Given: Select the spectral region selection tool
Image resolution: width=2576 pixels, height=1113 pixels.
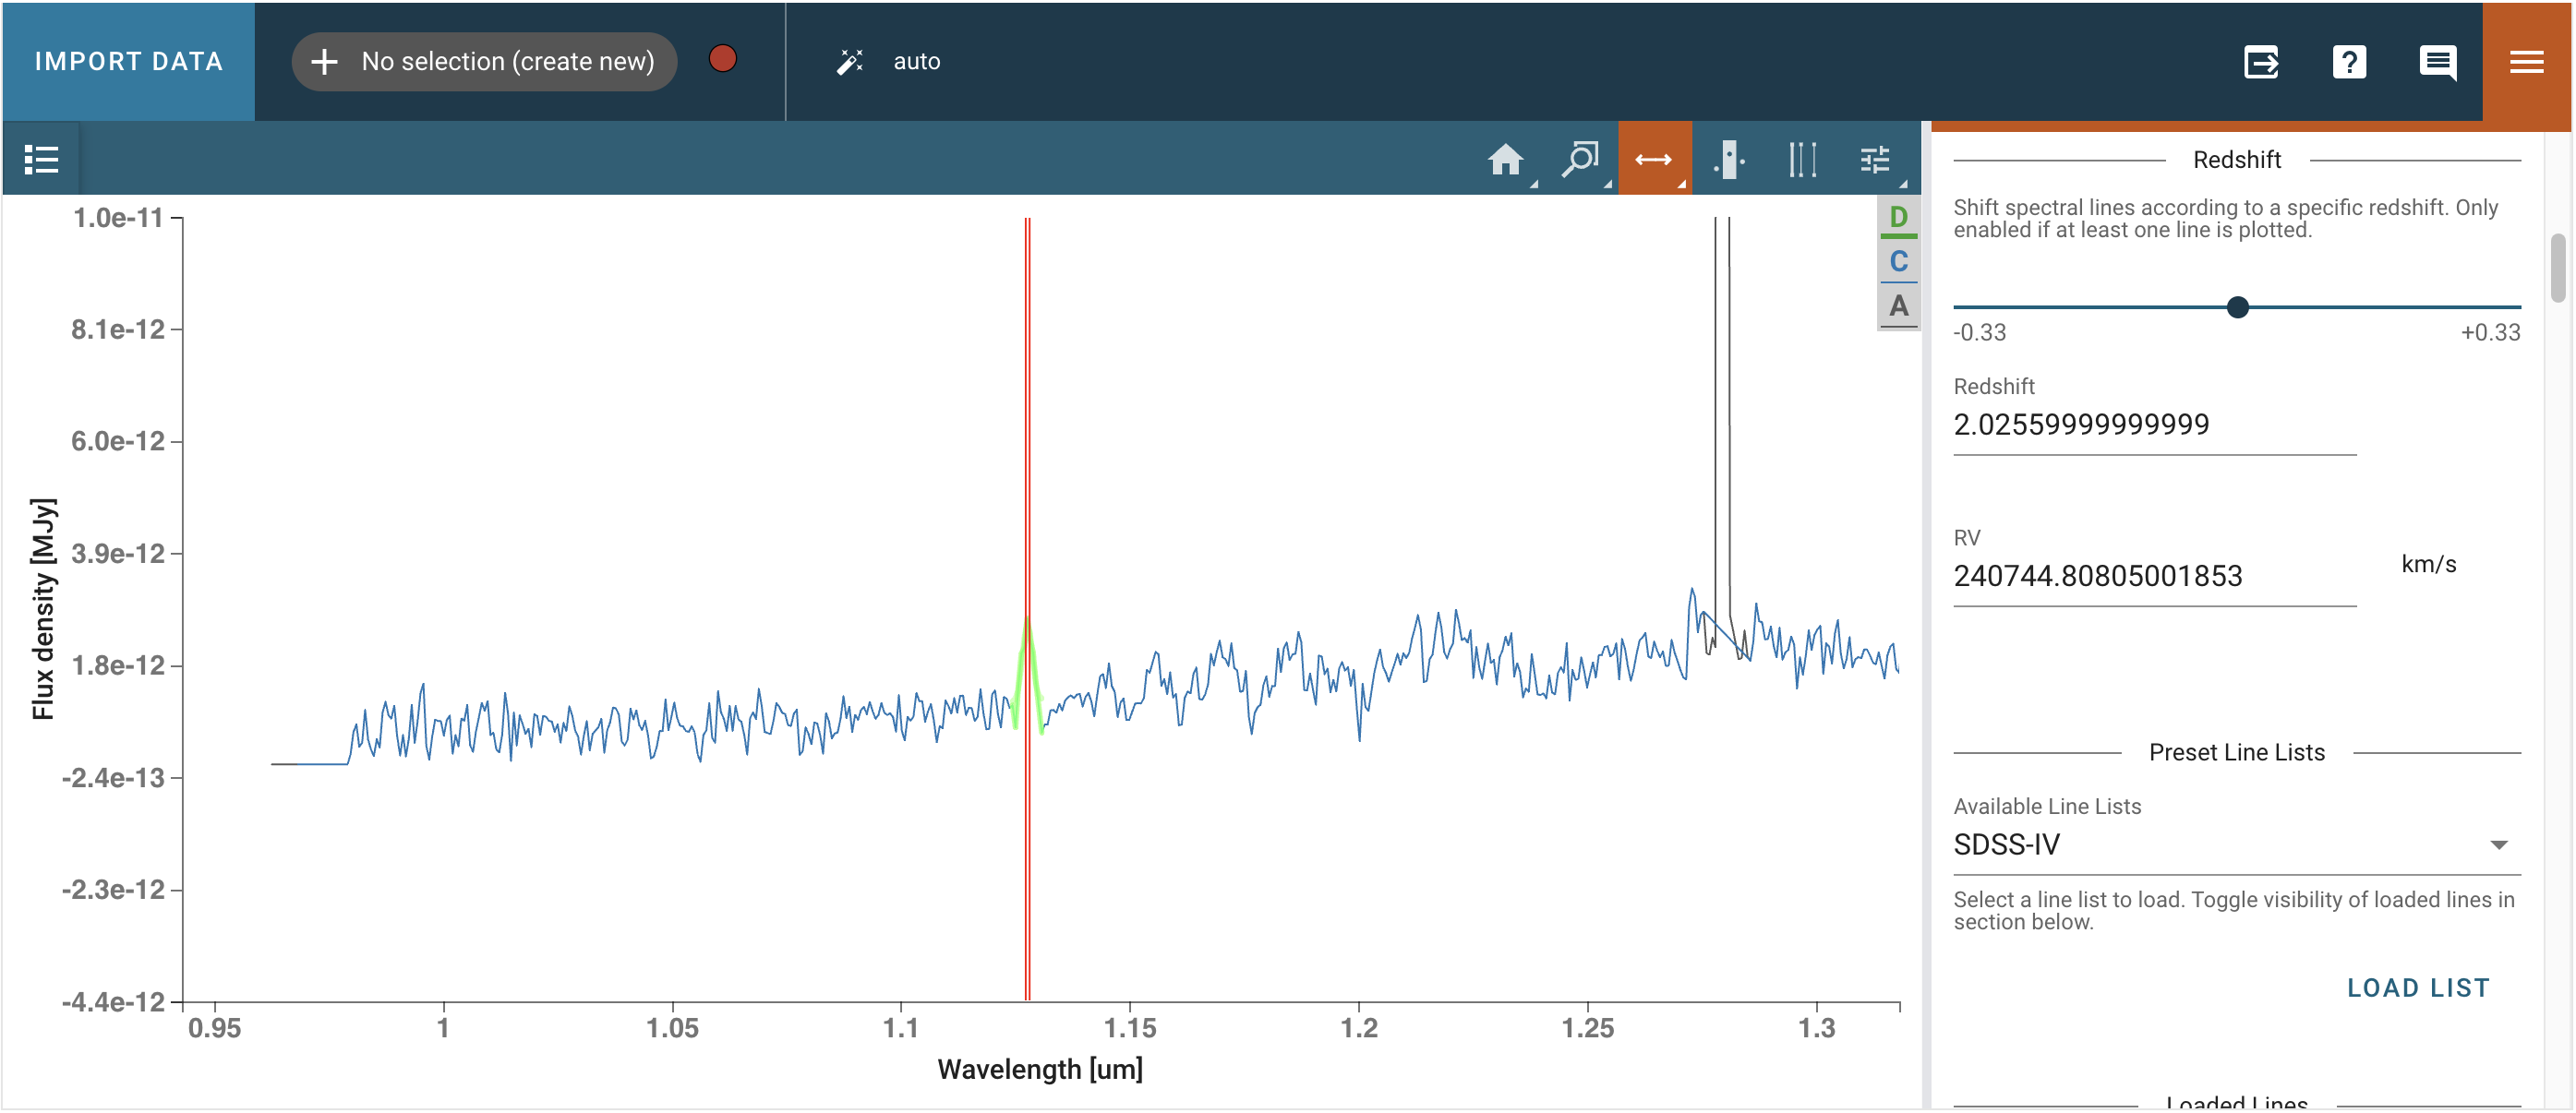Looking at the screenshot, I should click(1728, 159).
